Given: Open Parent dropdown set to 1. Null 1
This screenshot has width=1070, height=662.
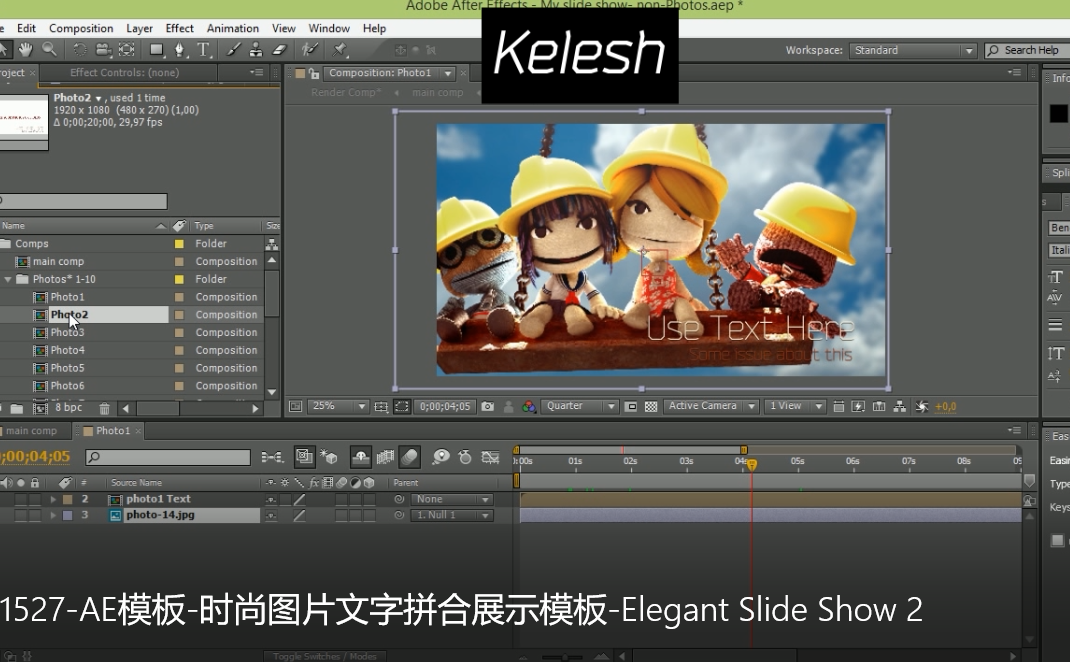Looking at the screenshot, I should 451,515.
